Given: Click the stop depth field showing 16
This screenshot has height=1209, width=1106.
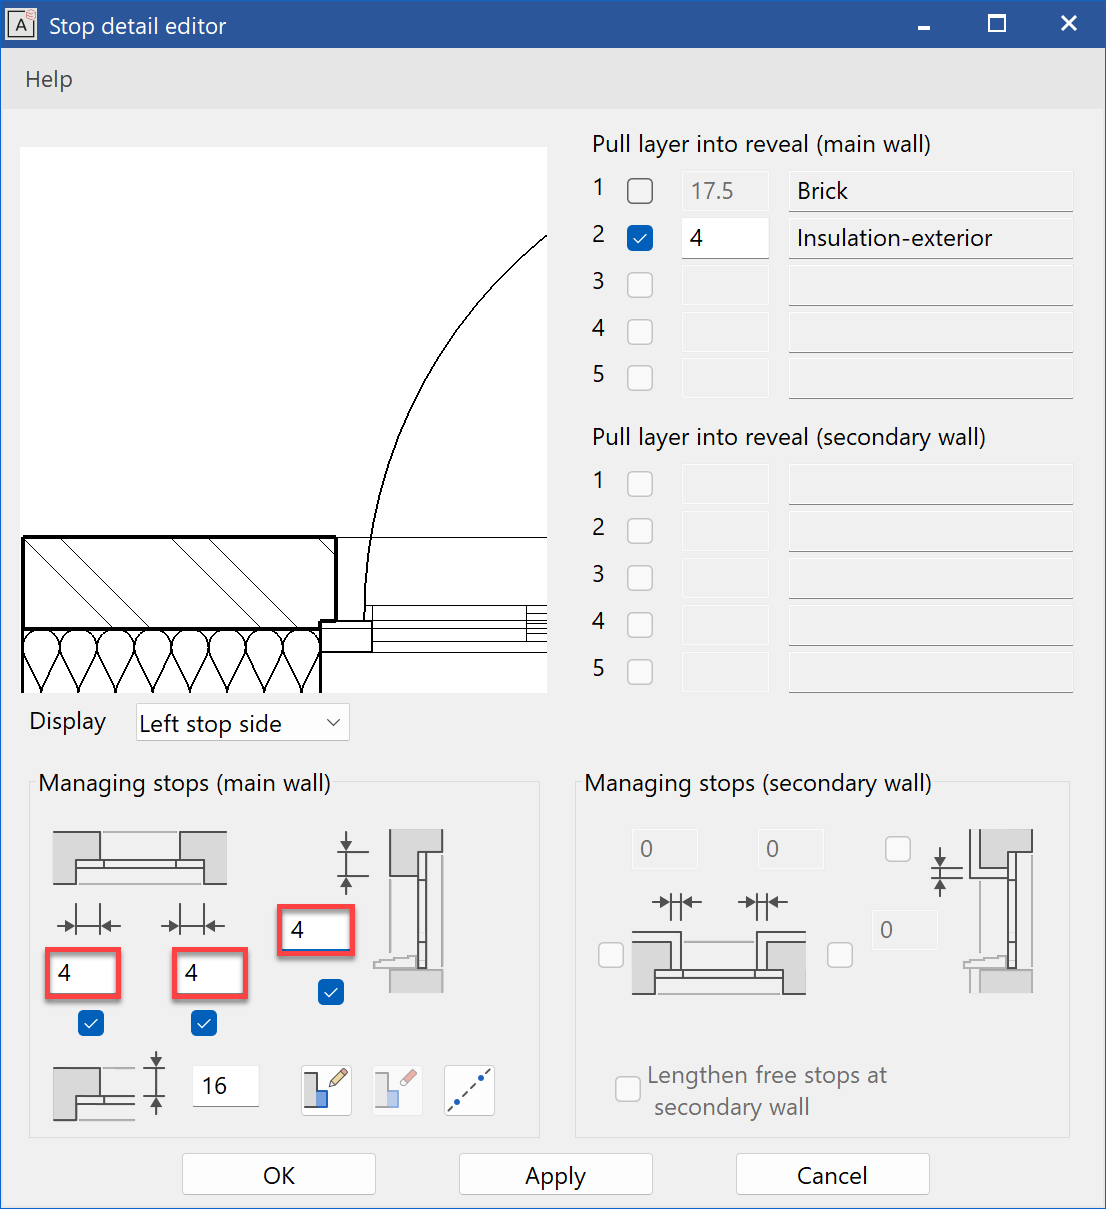Looking at the screenshot, I should pyautogui.click(x=225, y=1086).
